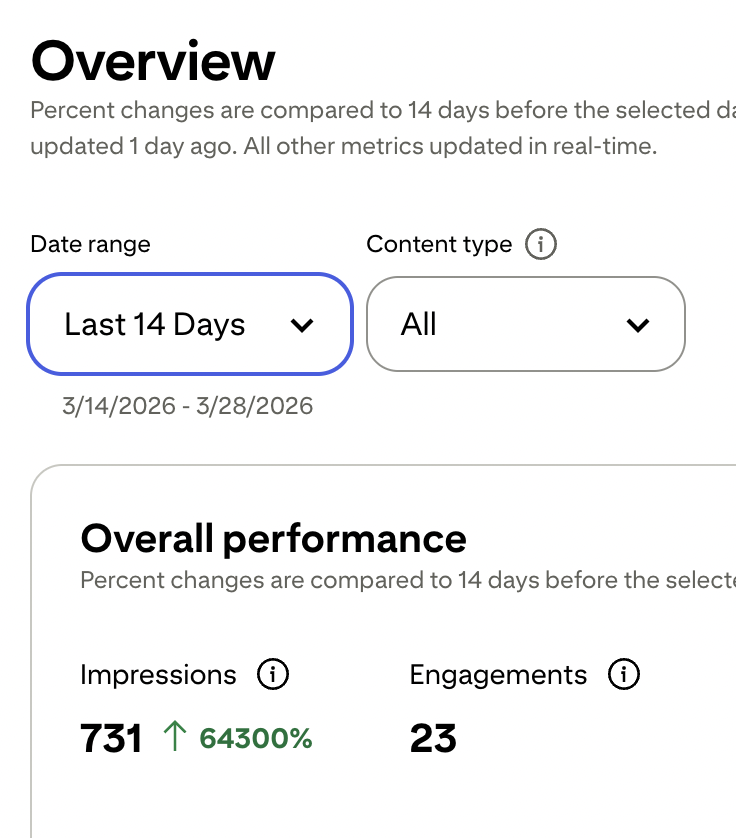736x838 pixels.
Task: Click the Engagements value 23
Action: click(x=433, y=739)
